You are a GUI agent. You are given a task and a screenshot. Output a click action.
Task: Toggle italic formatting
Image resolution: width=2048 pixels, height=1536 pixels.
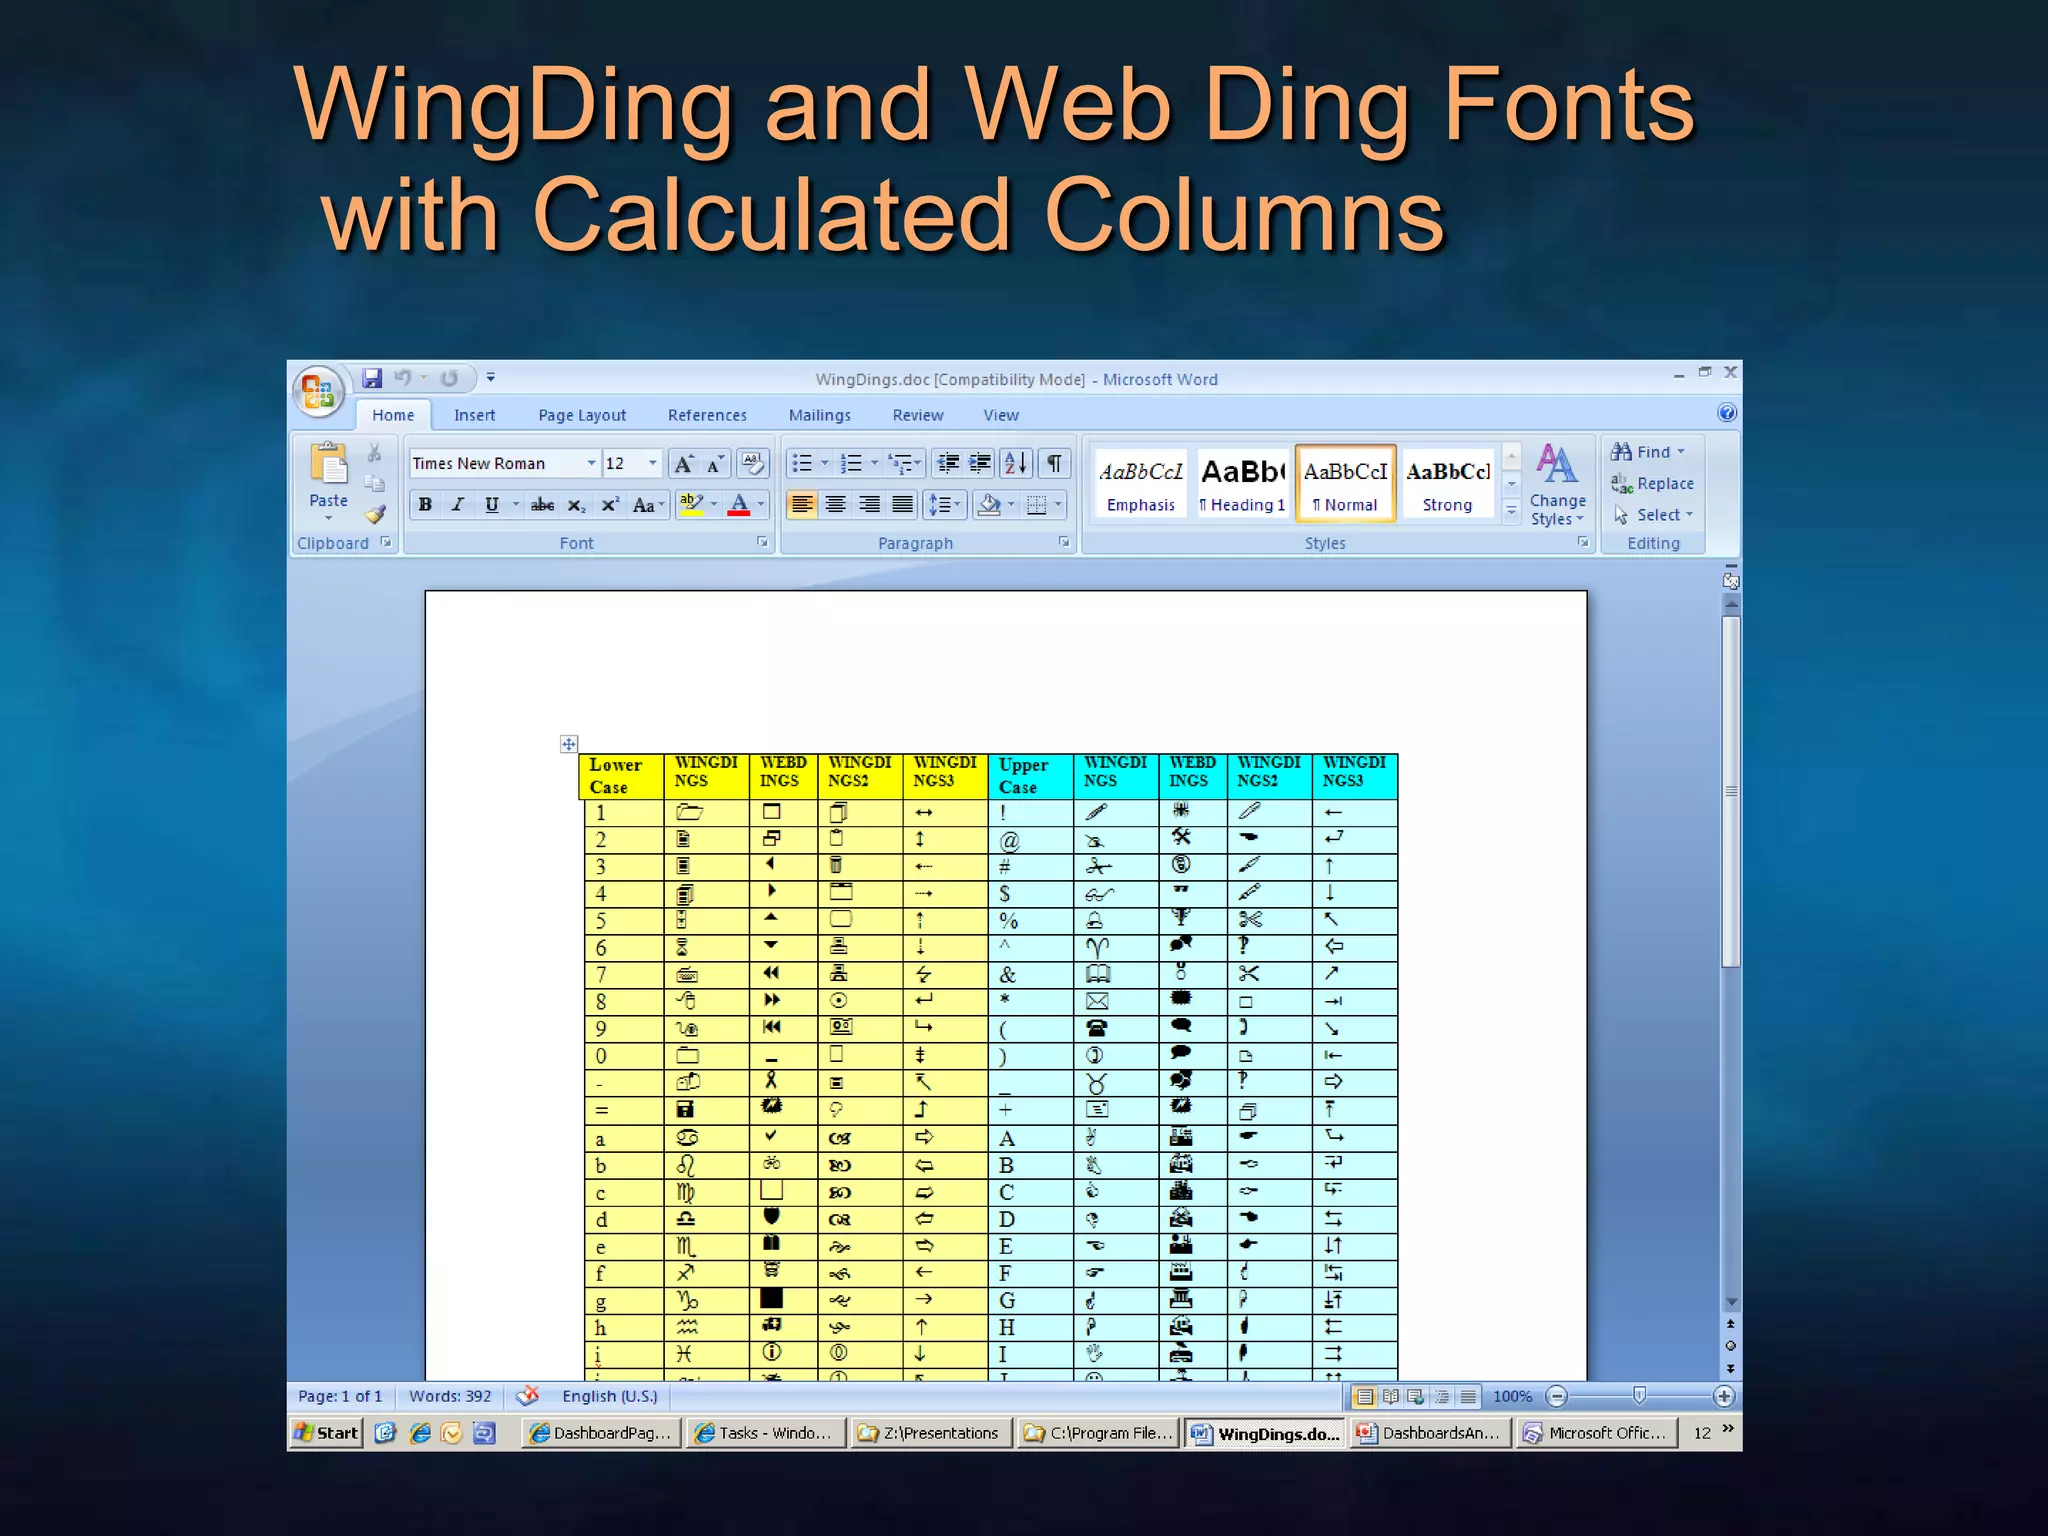458,506
